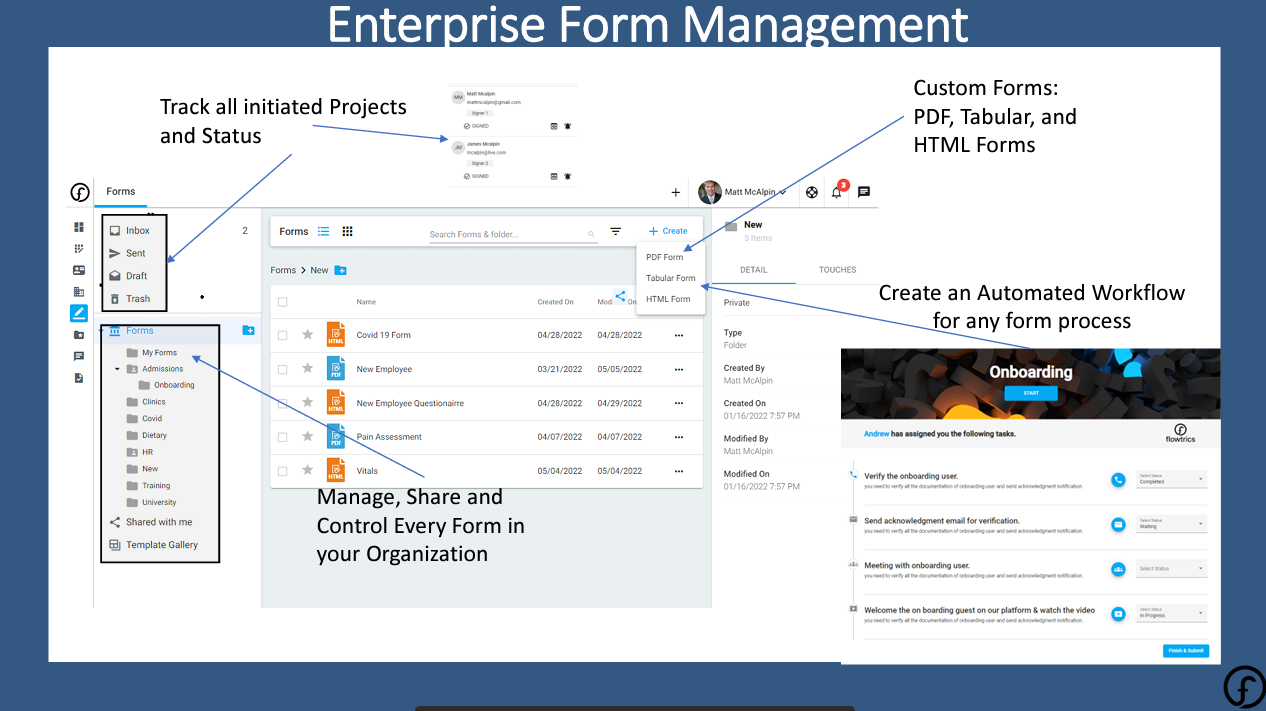Check the New Employee row checkbox
Image resolution: width=1266 pixels, height=711 pixels.
pyautogui.click(x=283, y=369)
